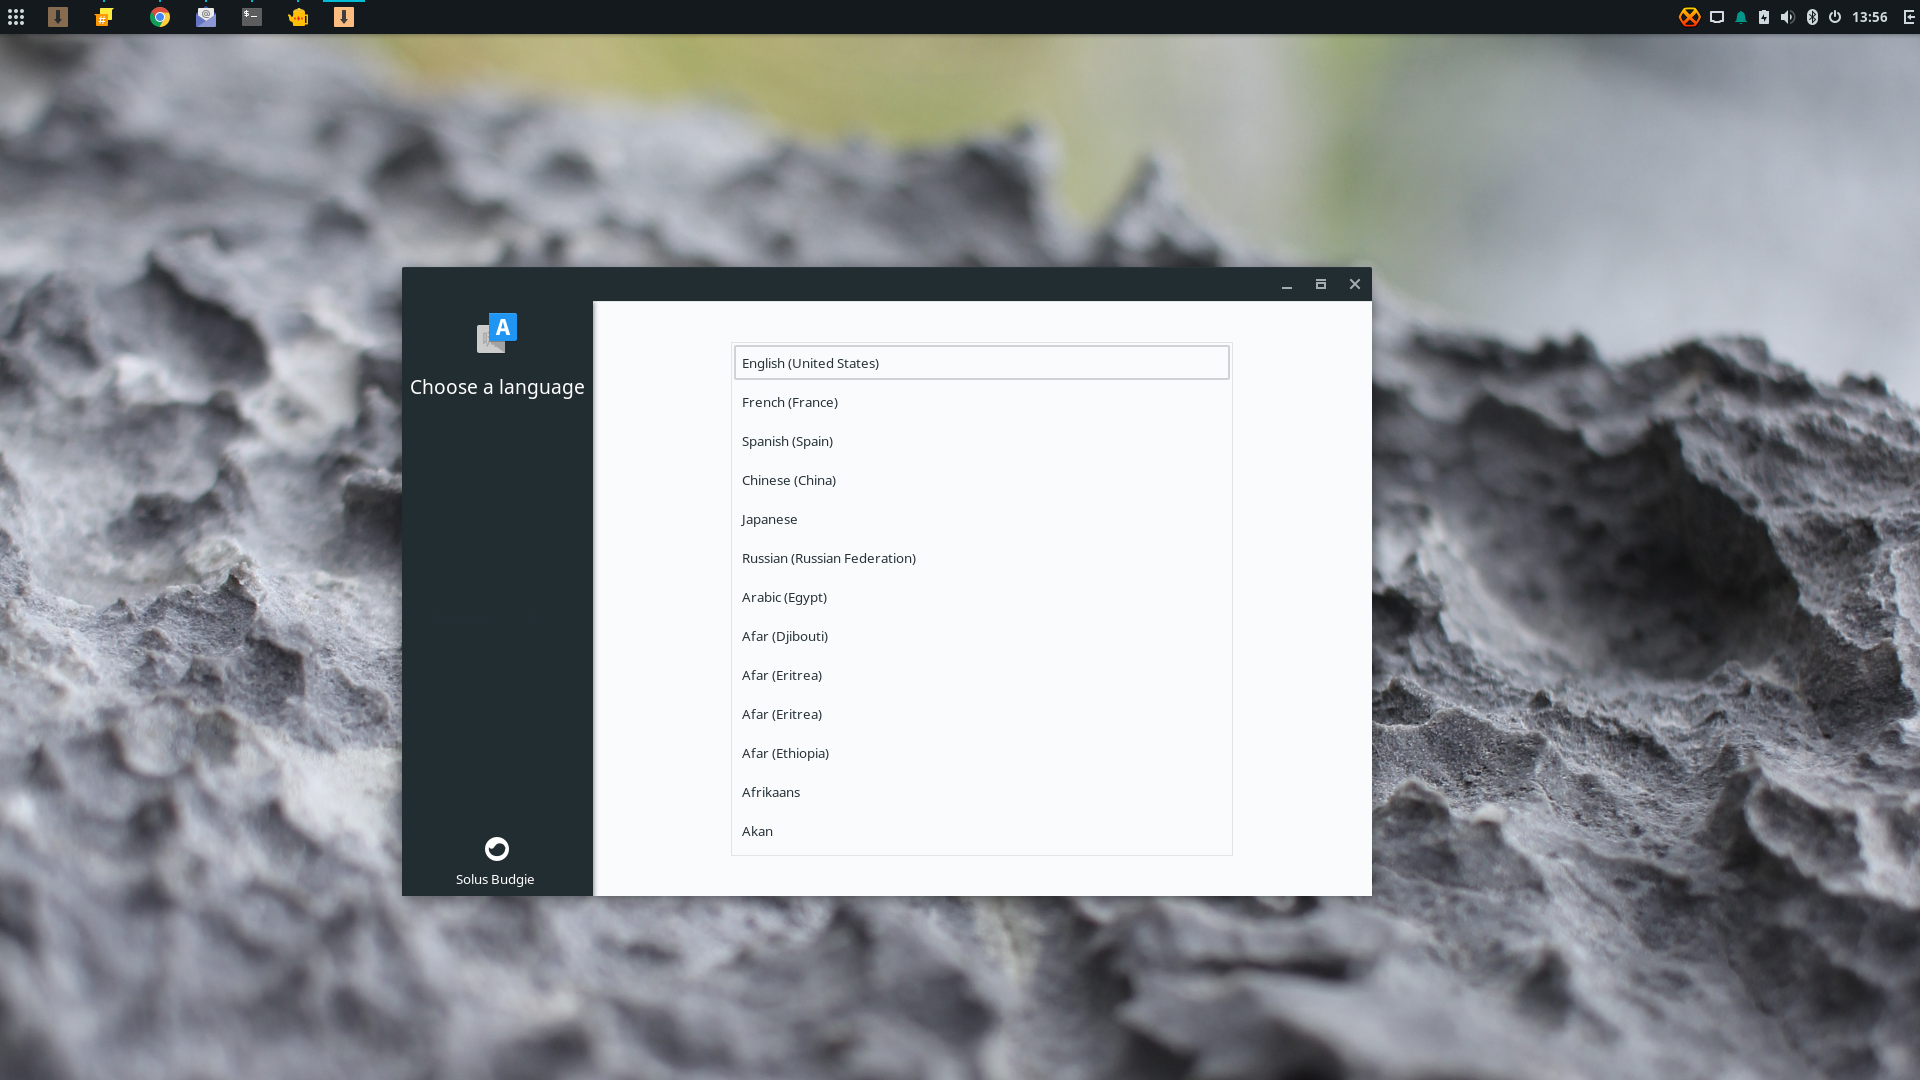Click the active light-orange installer icon
Image resolution: width=1920 pixels, height=1080 pixels.
pyautogui.click(x=344, y=17)
